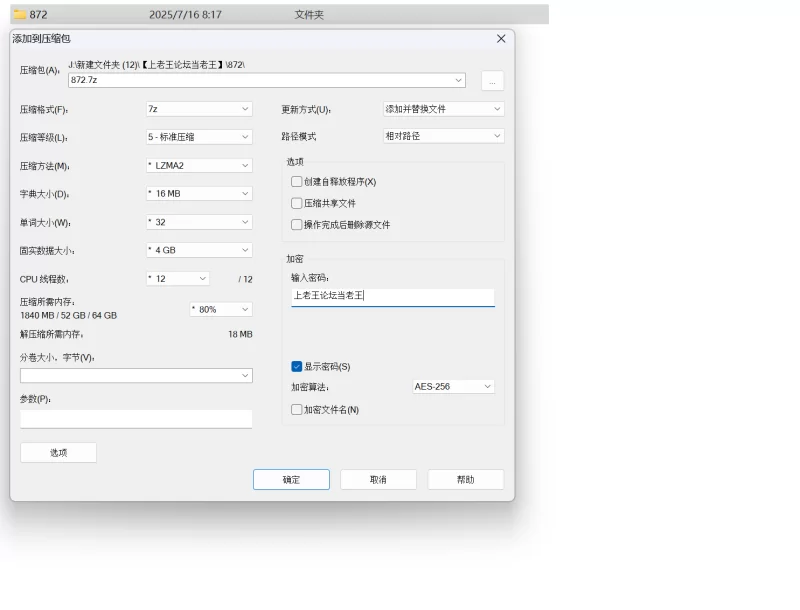The width and height of the screenshot is (800, 610).
Task: Open the 压缩格式 7z dropdown
Action: pyautogui.click(x=199, y=109)
